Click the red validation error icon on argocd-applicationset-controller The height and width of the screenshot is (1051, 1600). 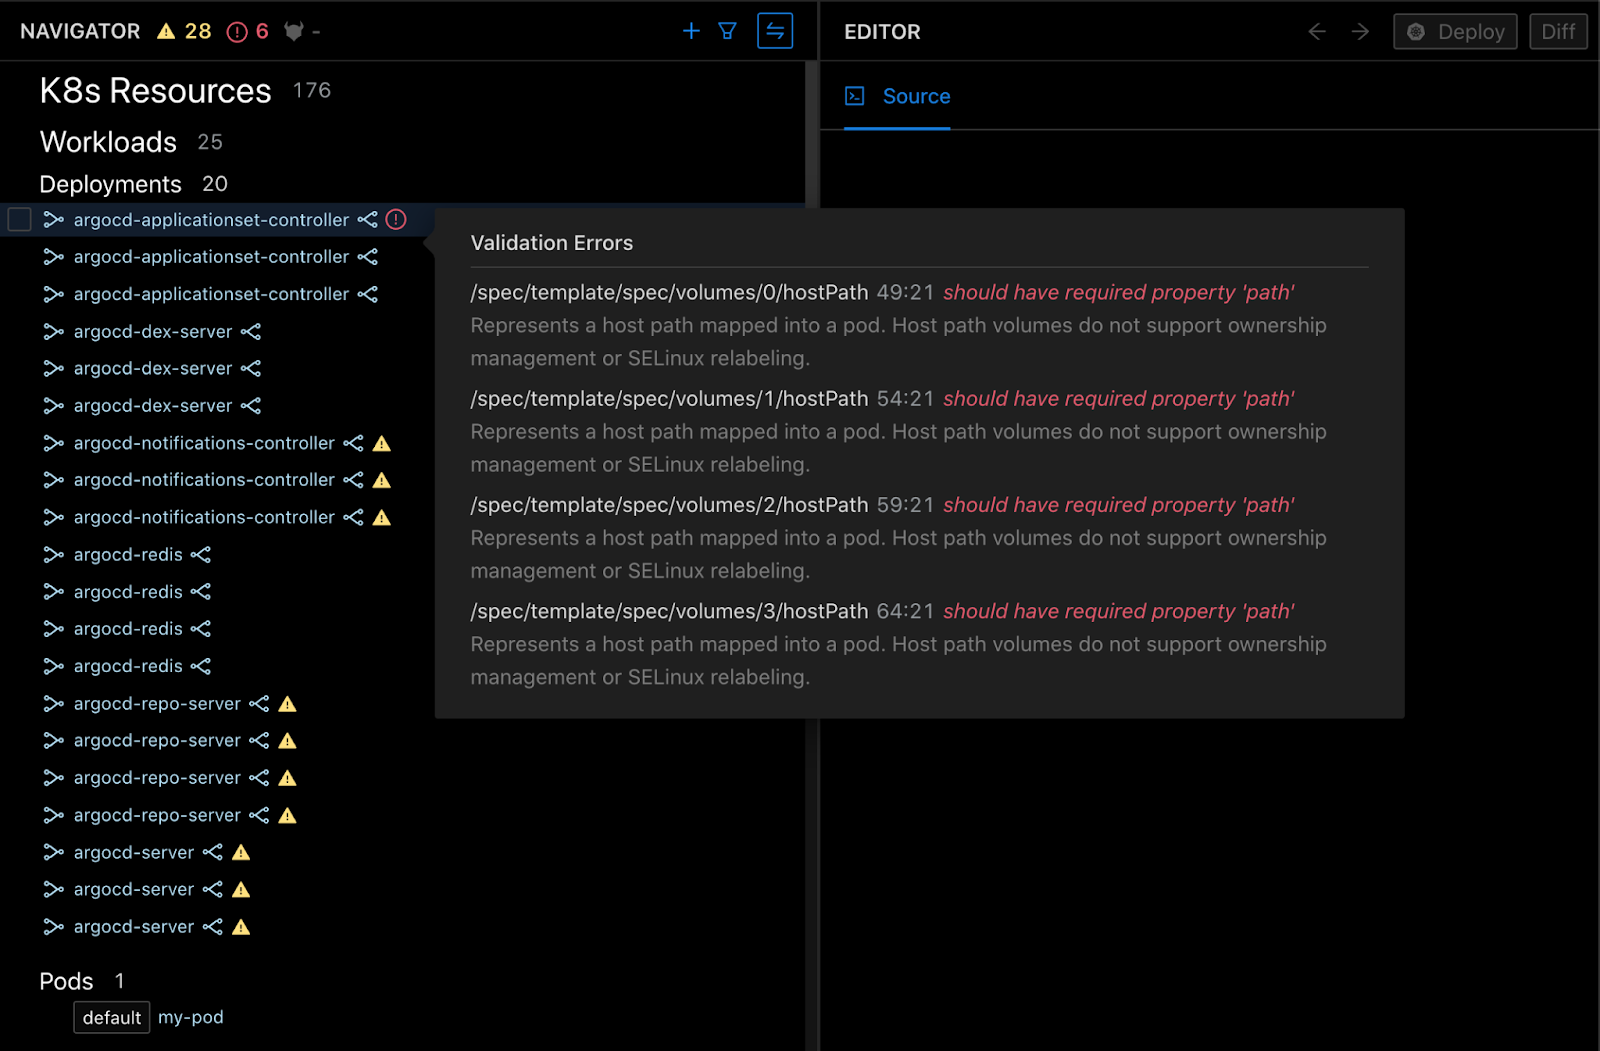[x=396, y=219]
